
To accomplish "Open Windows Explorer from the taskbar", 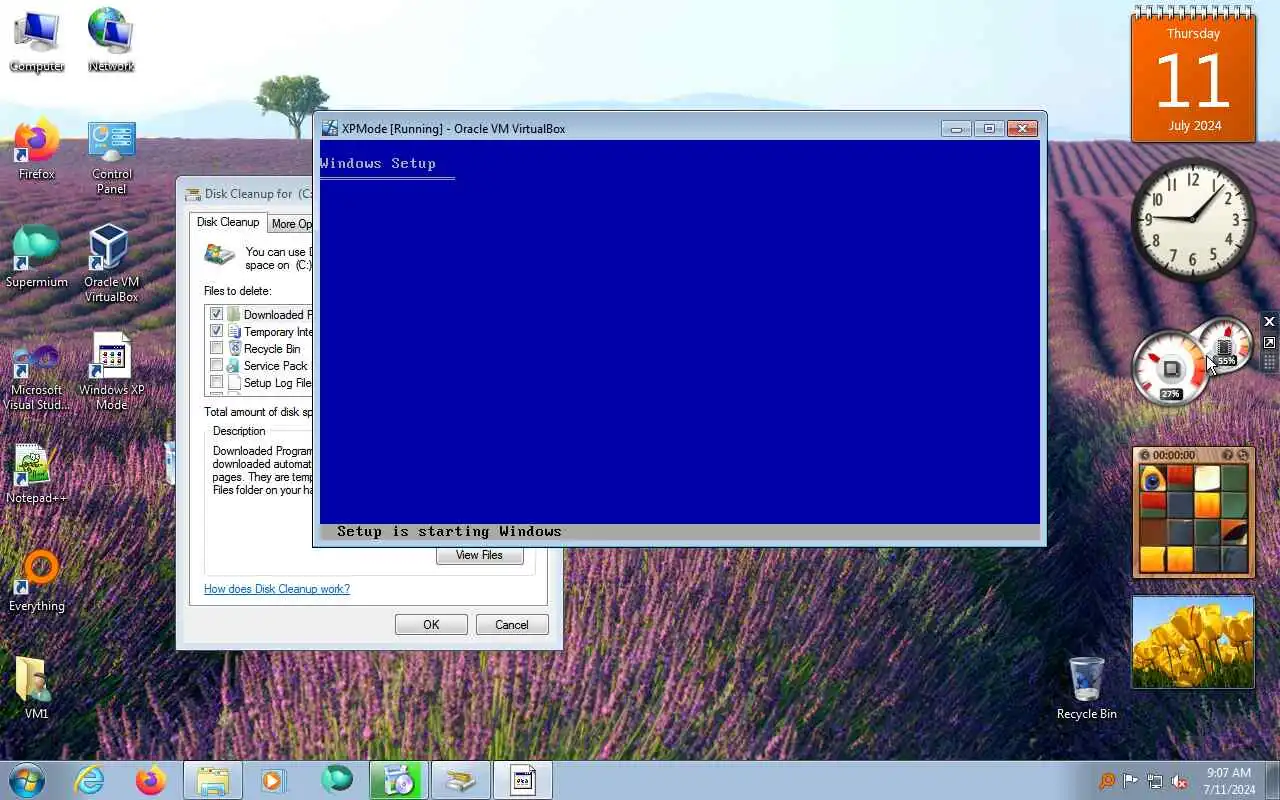I will 213,780.
